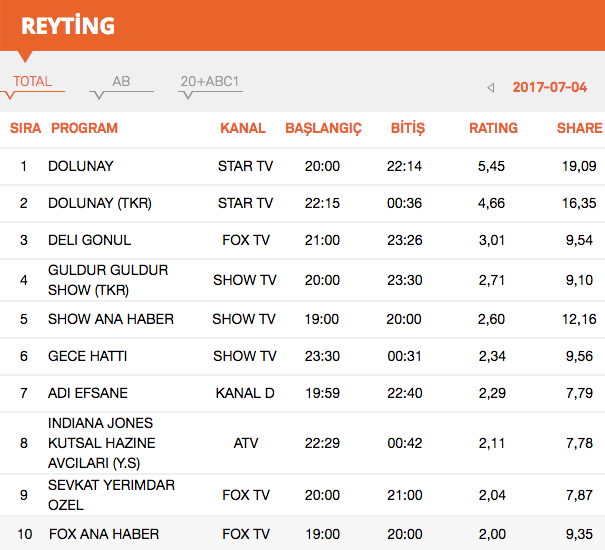605x550 pixels.
Task: Click the SIRA column header
Action: pos(25,128)
